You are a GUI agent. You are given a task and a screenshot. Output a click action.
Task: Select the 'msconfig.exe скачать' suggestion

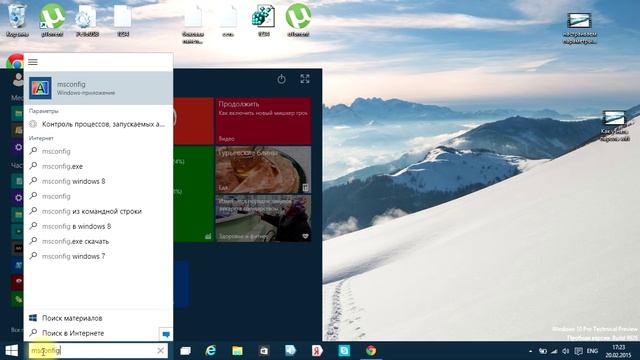[x=98, y=241]
